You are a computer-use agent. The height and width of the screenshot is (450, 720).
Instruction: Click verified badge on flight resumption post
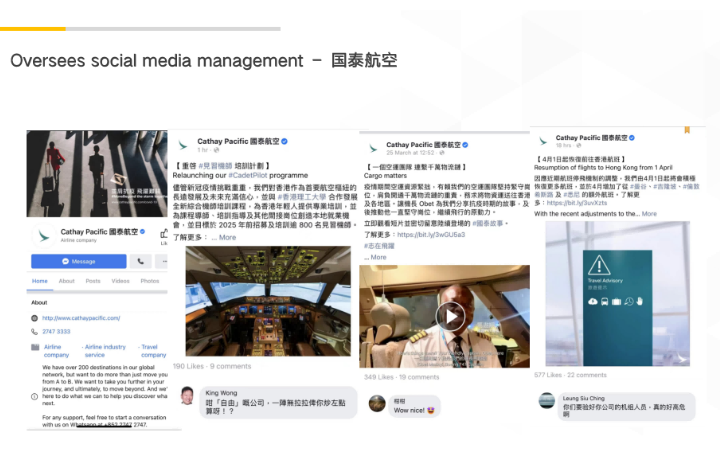click(632, 138)
